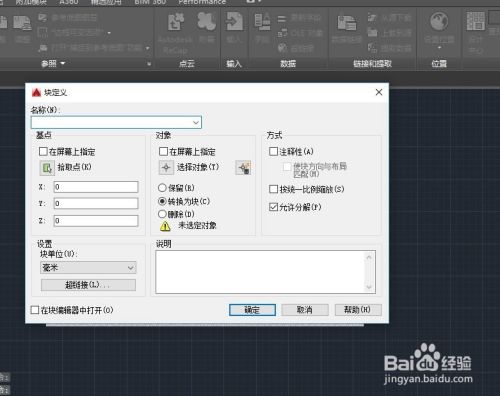
Task: Click the Data Link (数据链接) ribbon icon
Action: [x=347, y=22]
